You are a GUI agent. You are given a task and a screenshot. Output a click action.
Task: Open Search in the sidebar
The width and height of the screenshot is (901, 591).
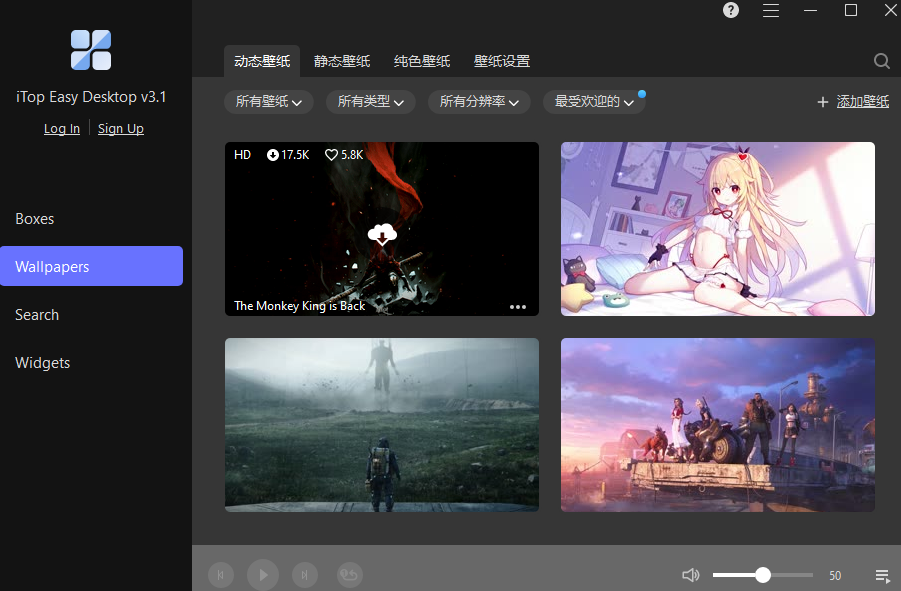click(x=37, y=315)
